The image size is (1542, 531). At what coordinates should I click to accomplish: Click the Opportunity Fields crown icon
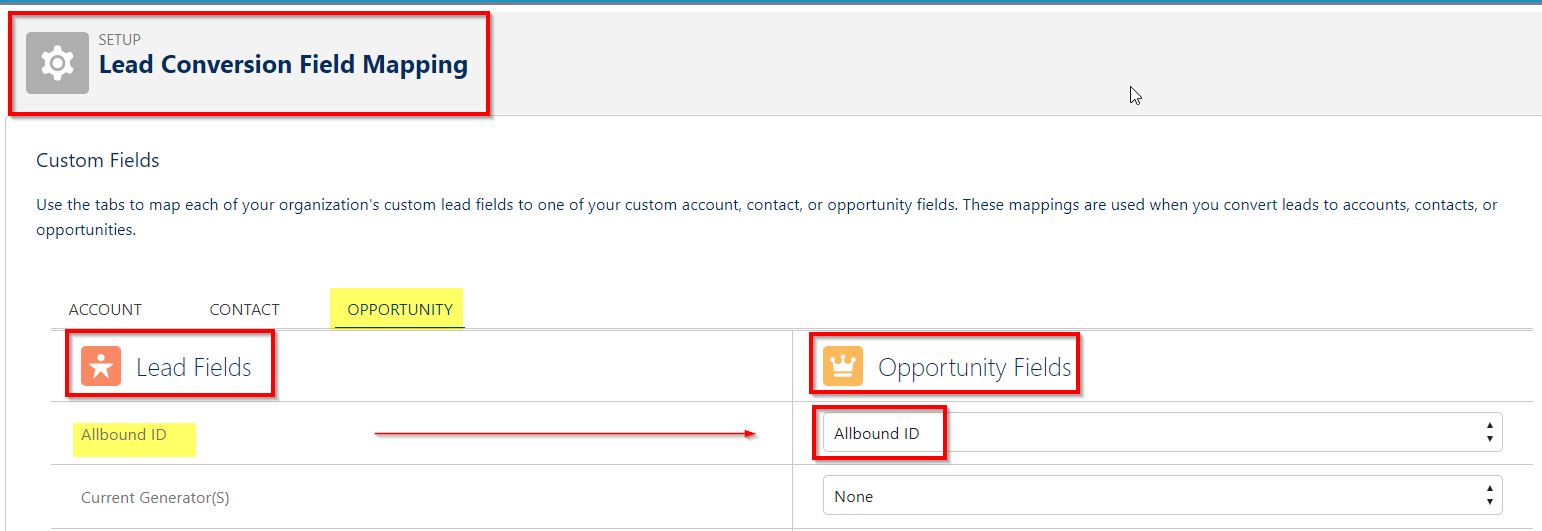(843, 367)
